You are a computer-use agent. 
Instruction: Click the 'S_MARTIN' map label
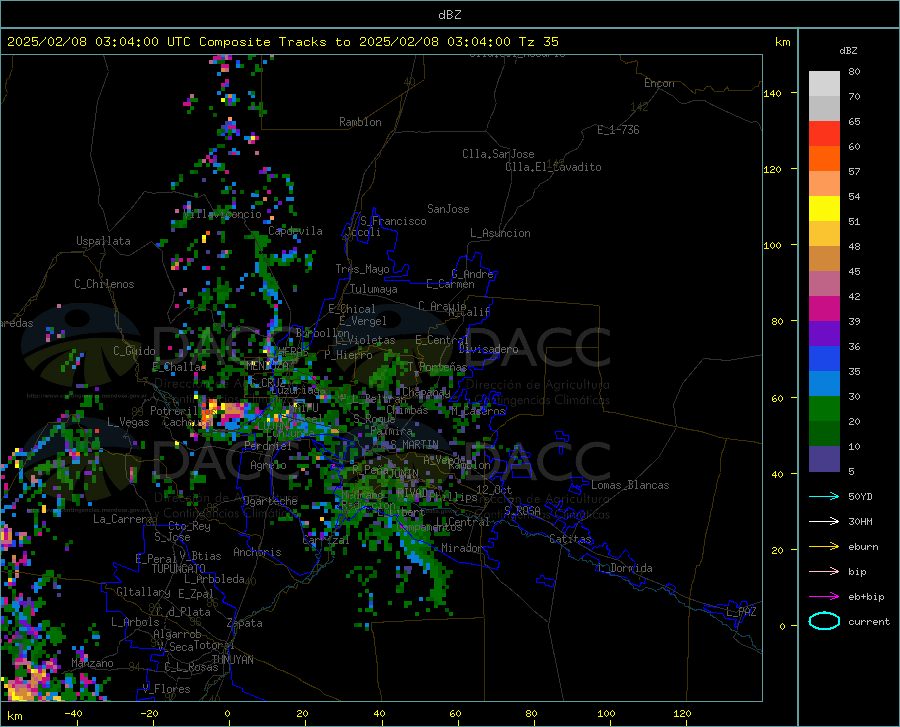point(414,444)
